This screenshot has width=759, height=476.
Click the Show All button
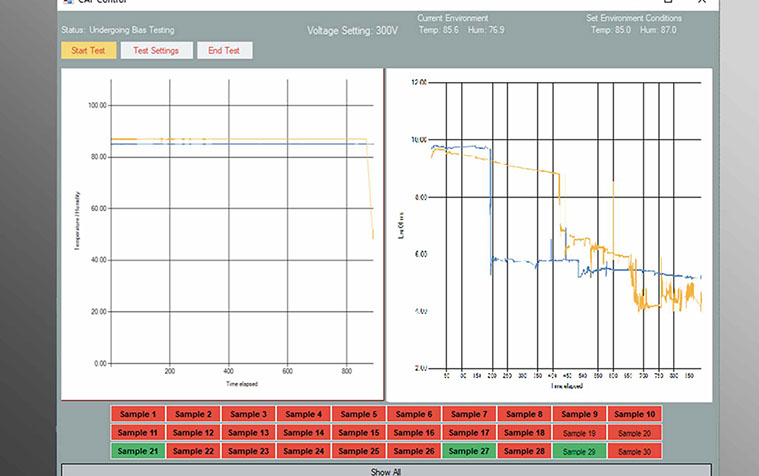pos(385,470)
